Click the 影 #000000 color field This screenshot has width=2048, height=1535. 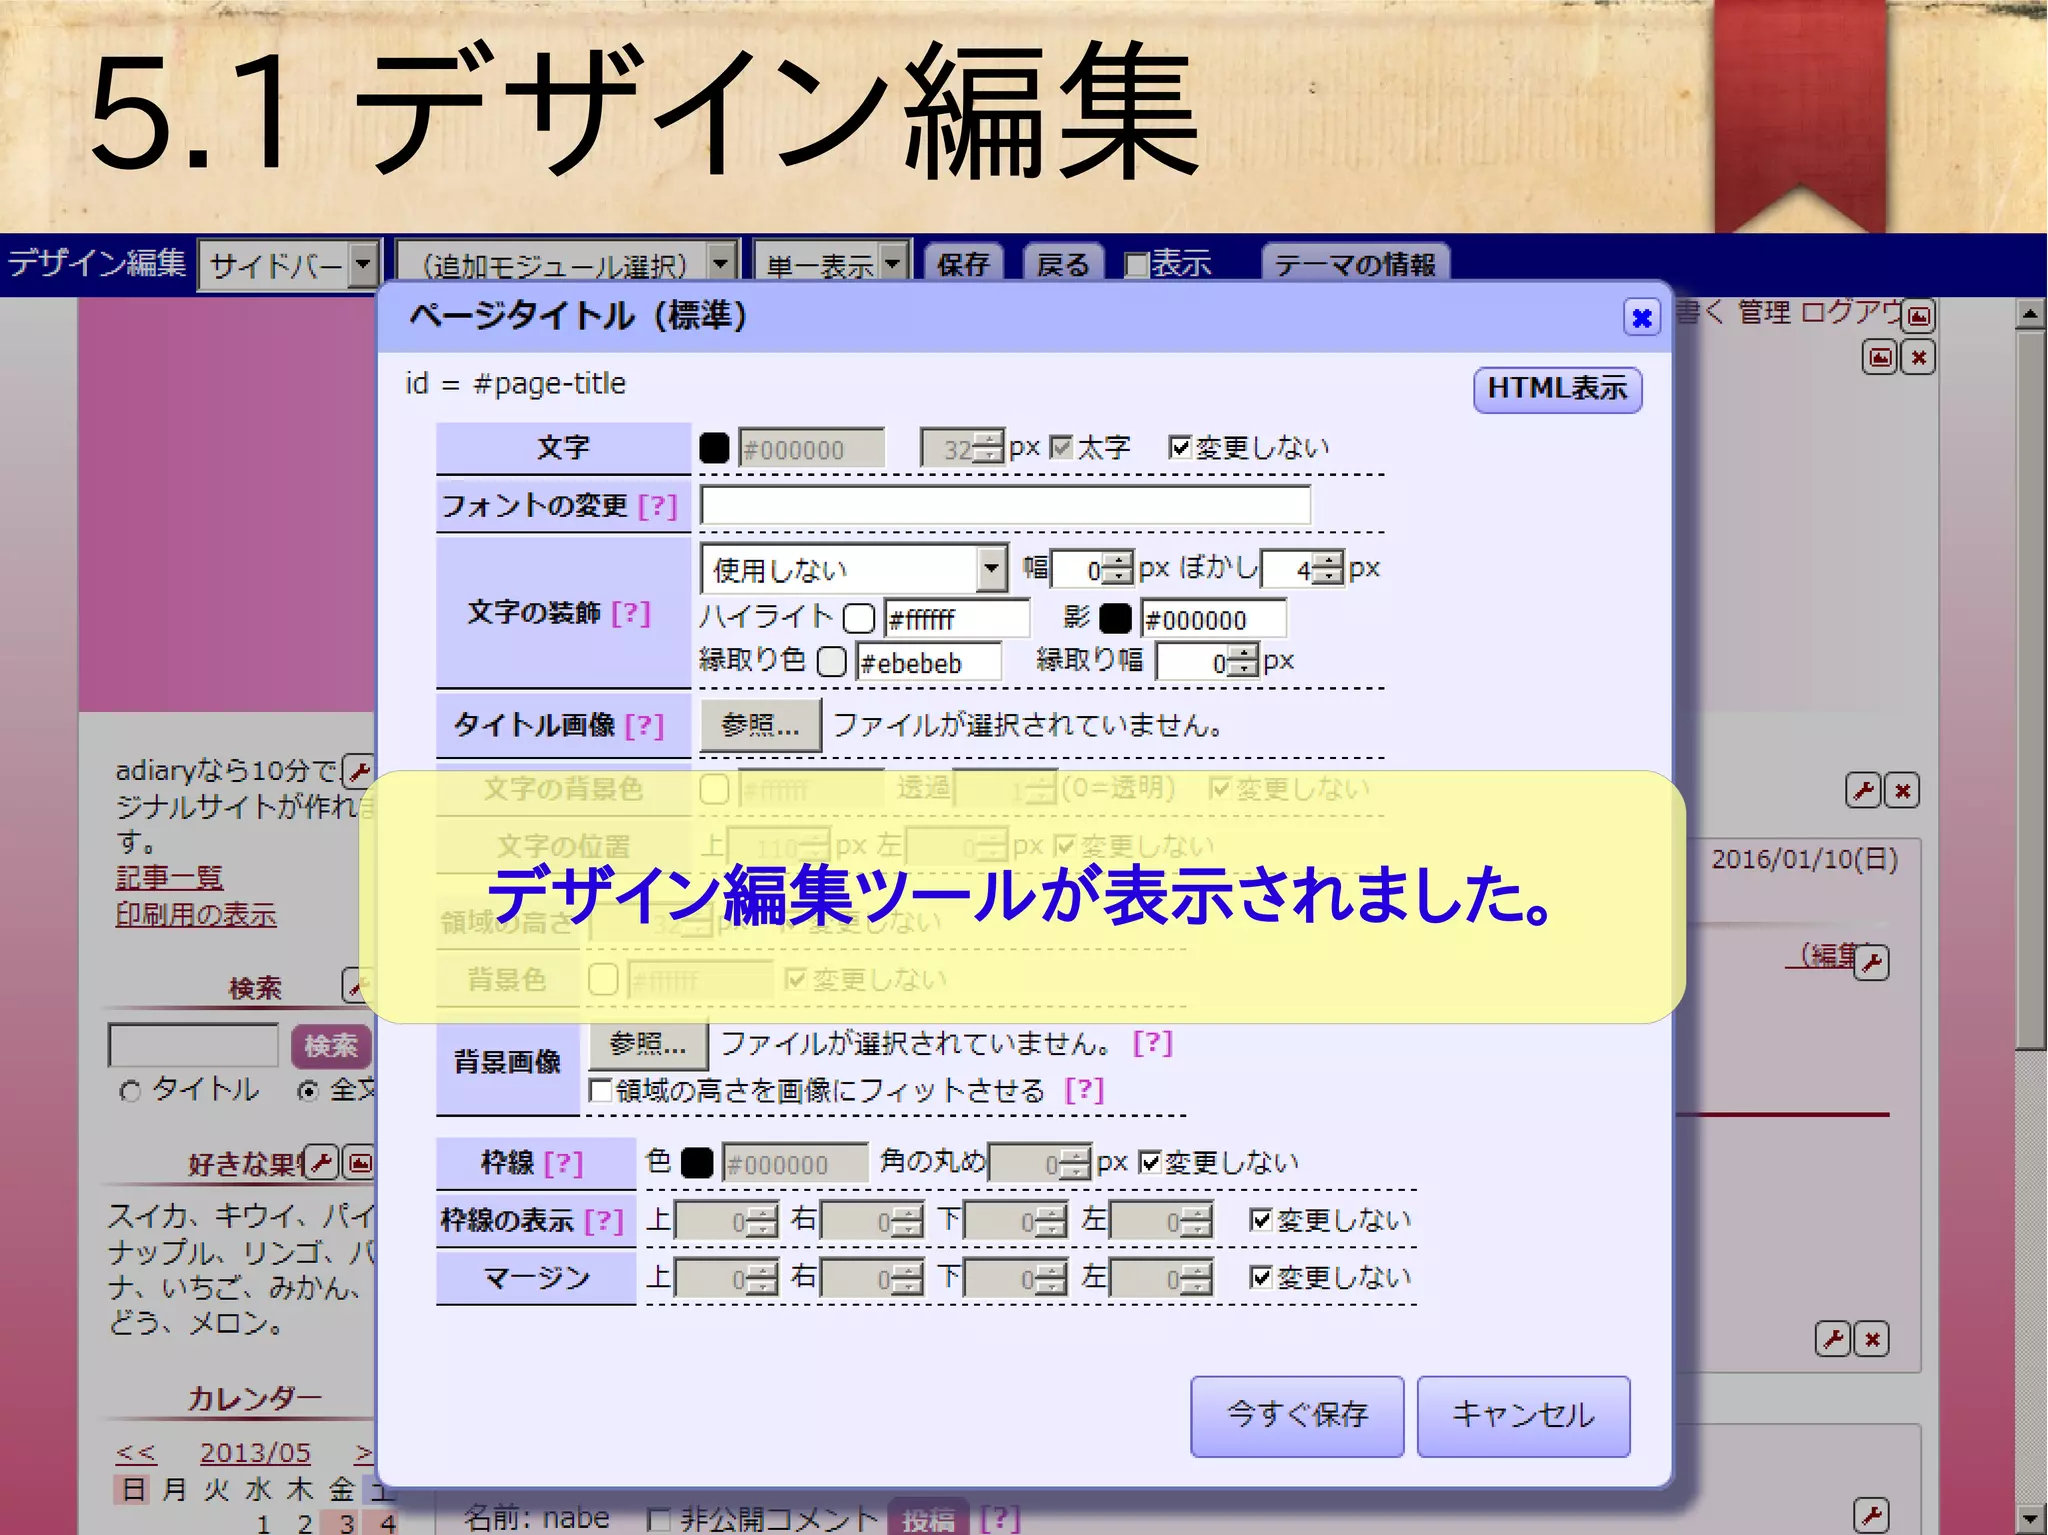pyautogui.click(x=1213, y=619)
